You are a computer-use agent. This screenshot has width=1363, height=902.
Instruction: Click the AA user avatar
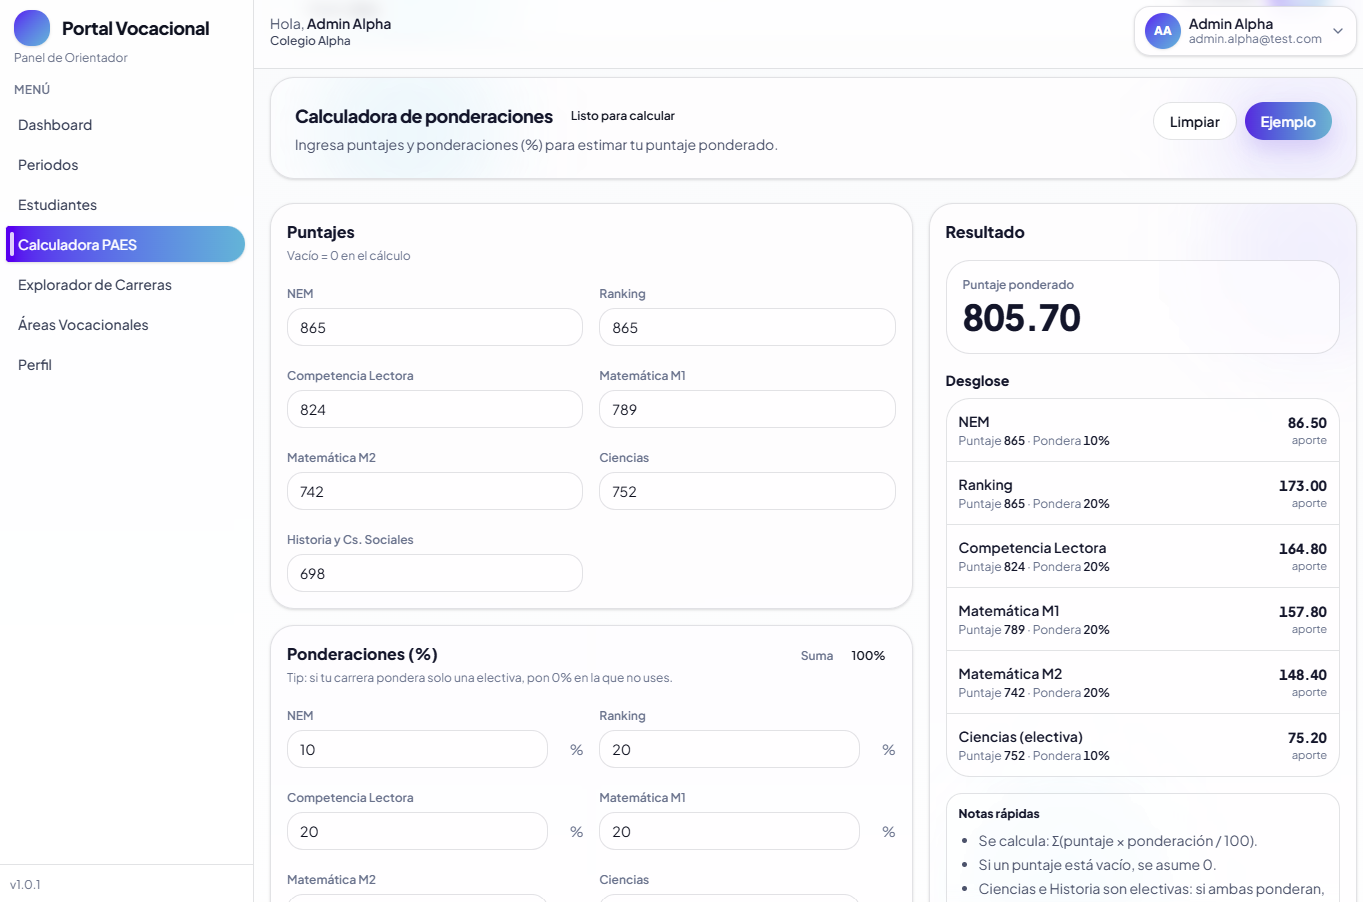[x=1162, y=31]
